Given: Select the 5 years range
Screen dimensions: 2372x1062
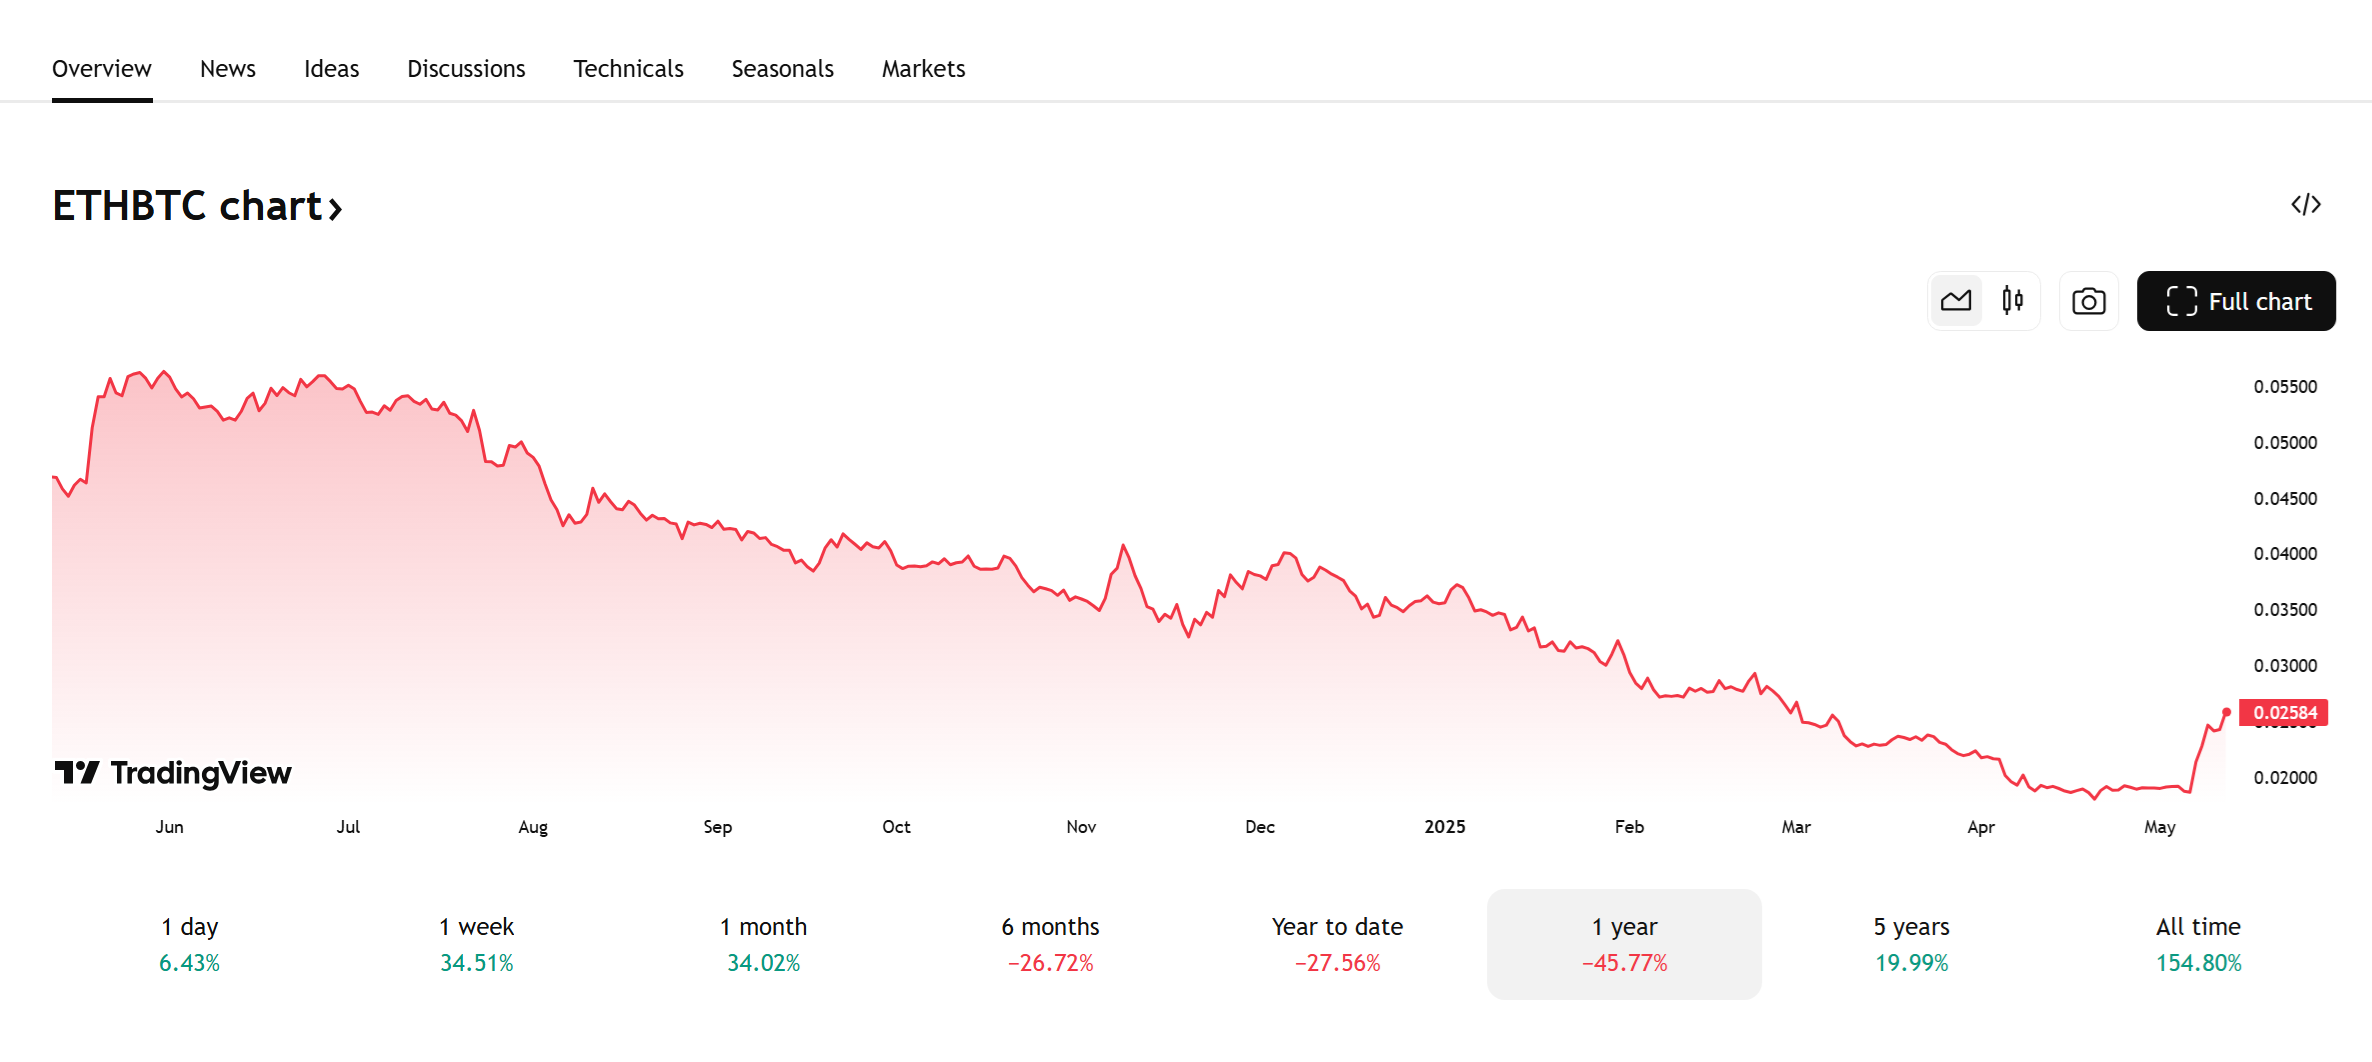Looking at the screenshot, I should click(x=1911, y=944).
